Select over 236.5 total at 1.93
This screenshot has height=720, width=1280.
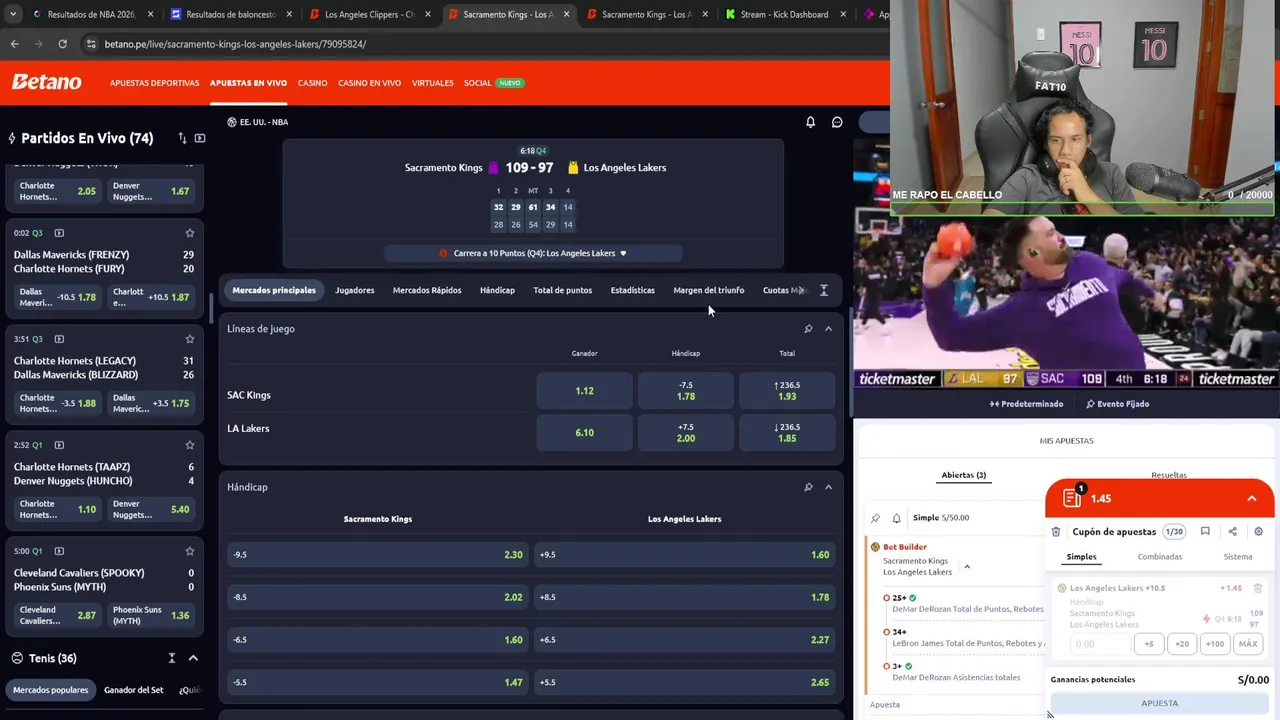pos(787,391)
